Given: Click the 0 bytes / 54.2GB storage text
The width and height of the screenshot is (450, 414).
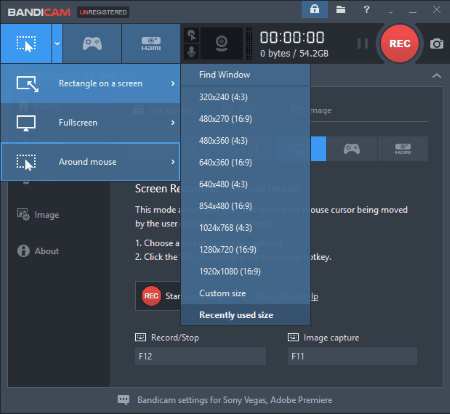Looking at the screenshot, I should pyautogui.click(x=294, y=53).
